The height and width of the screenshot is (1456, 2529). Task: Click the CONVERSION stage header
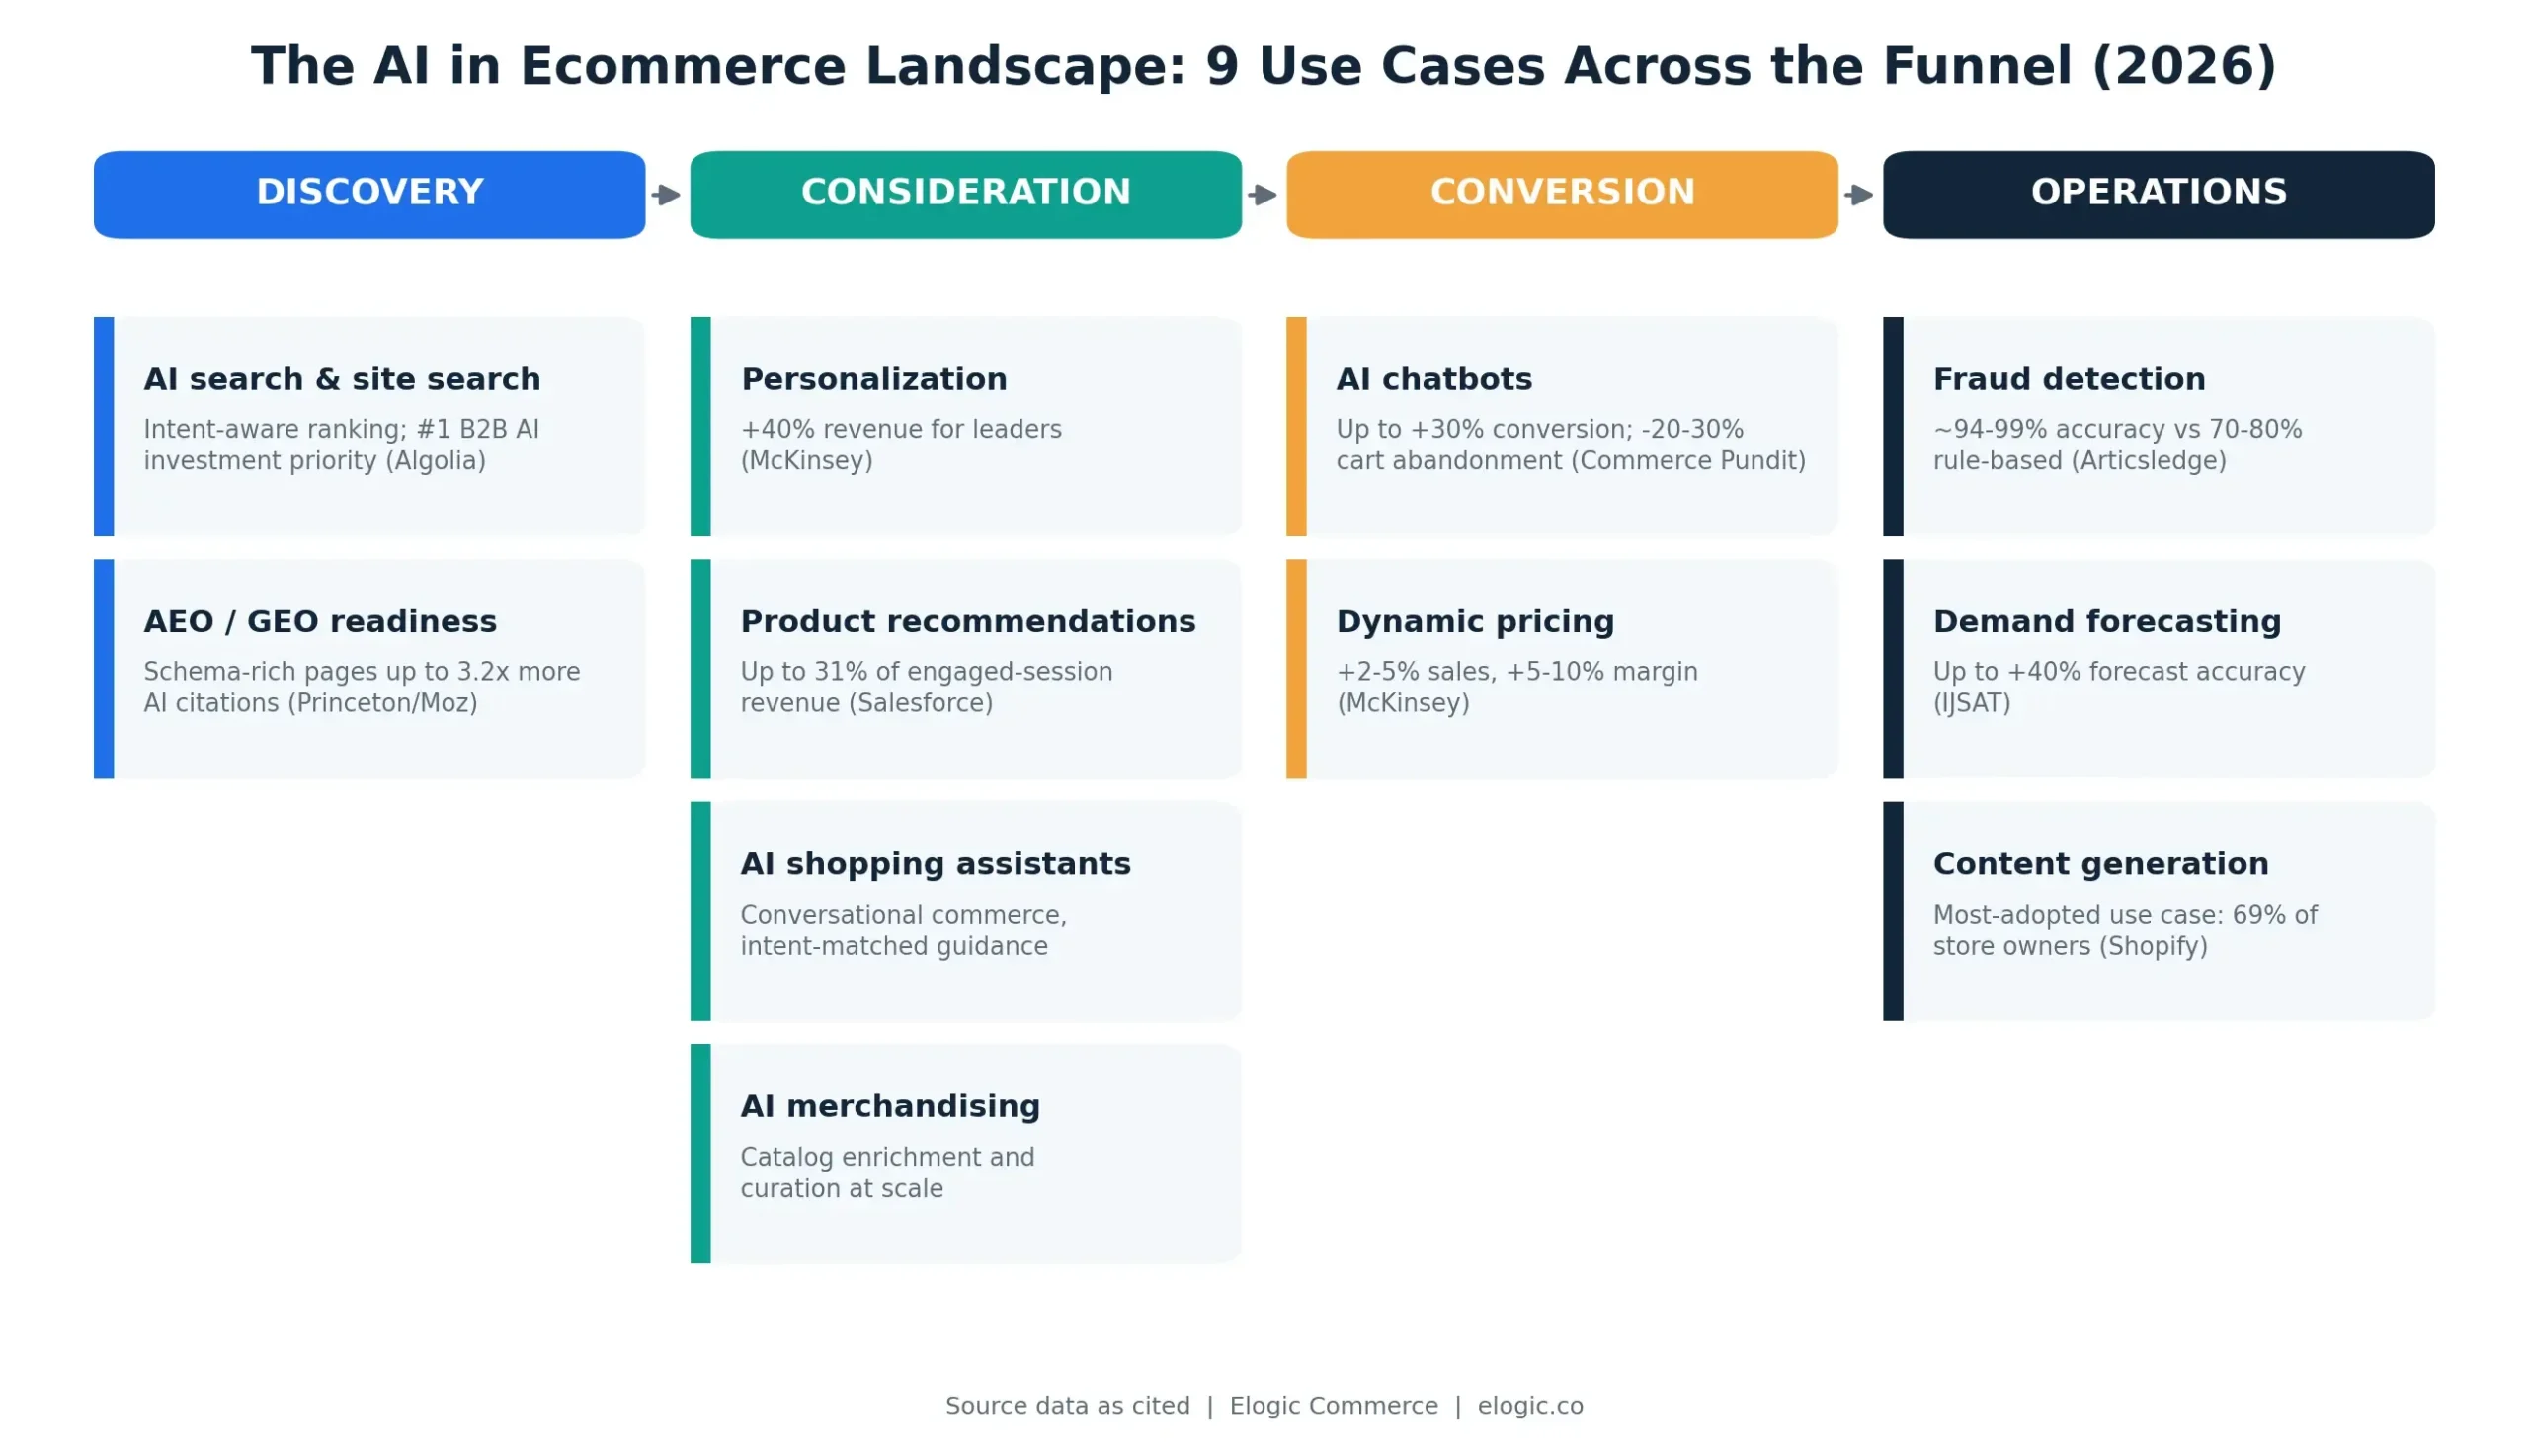click(1561, 194)
